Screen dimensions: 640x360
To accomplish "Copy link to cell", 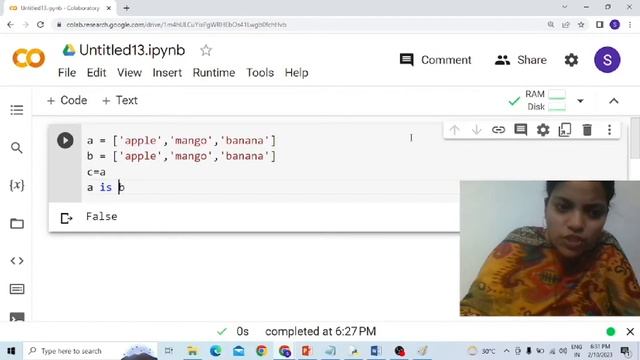I will point(498,130).
